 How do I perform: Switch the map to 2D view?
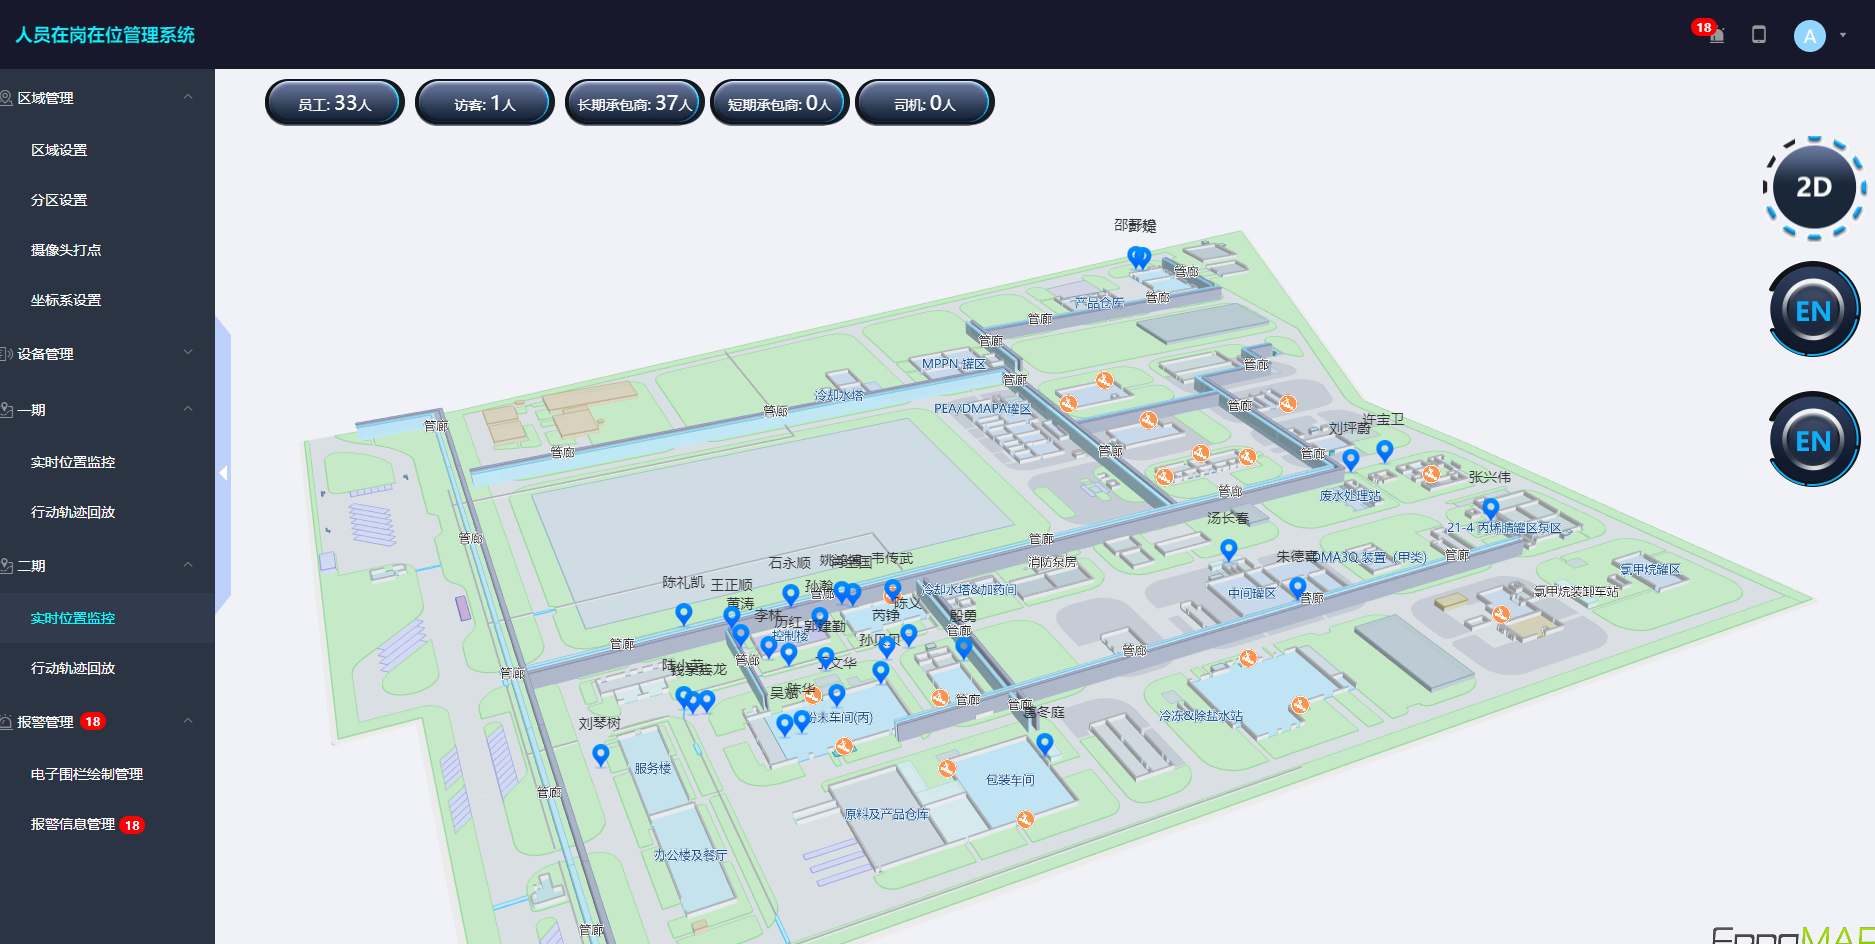pyautogui.click(x=1813, y=188)
